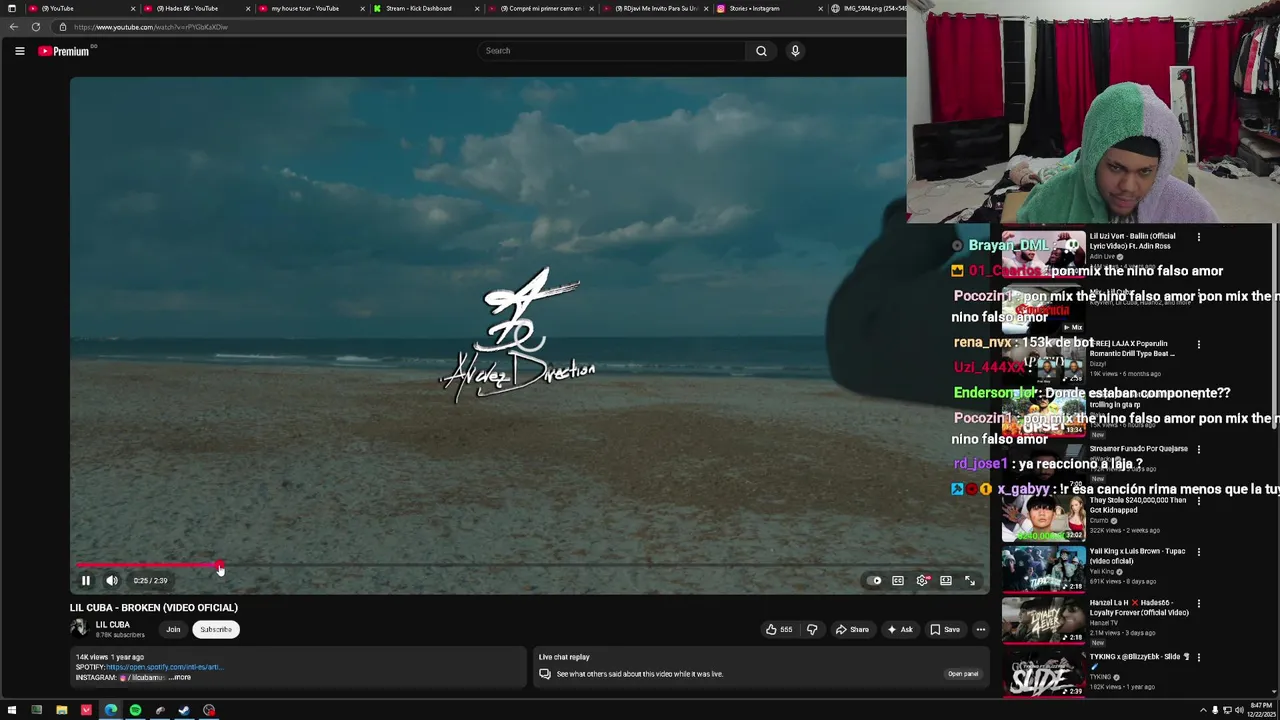Go to YouTube Premium home logo
Screen dimensions: 1280x720
(x=64, y=51)
